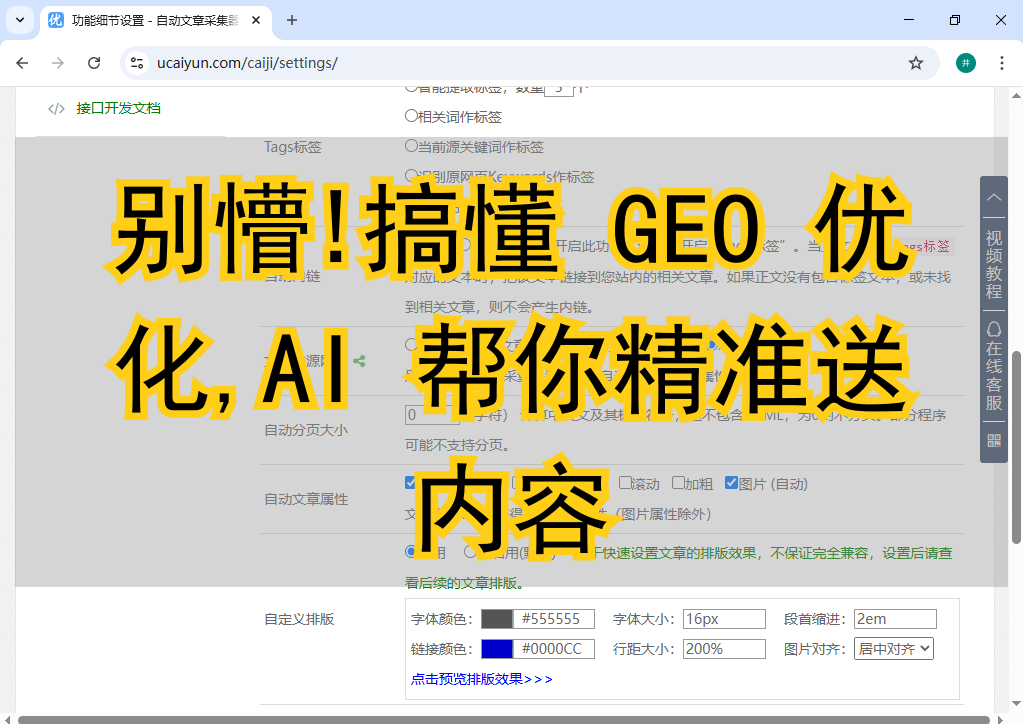The width and height of the screenshot is (1023, 724).
Task: Click the blue link color swatch
Action: (497, 649)
